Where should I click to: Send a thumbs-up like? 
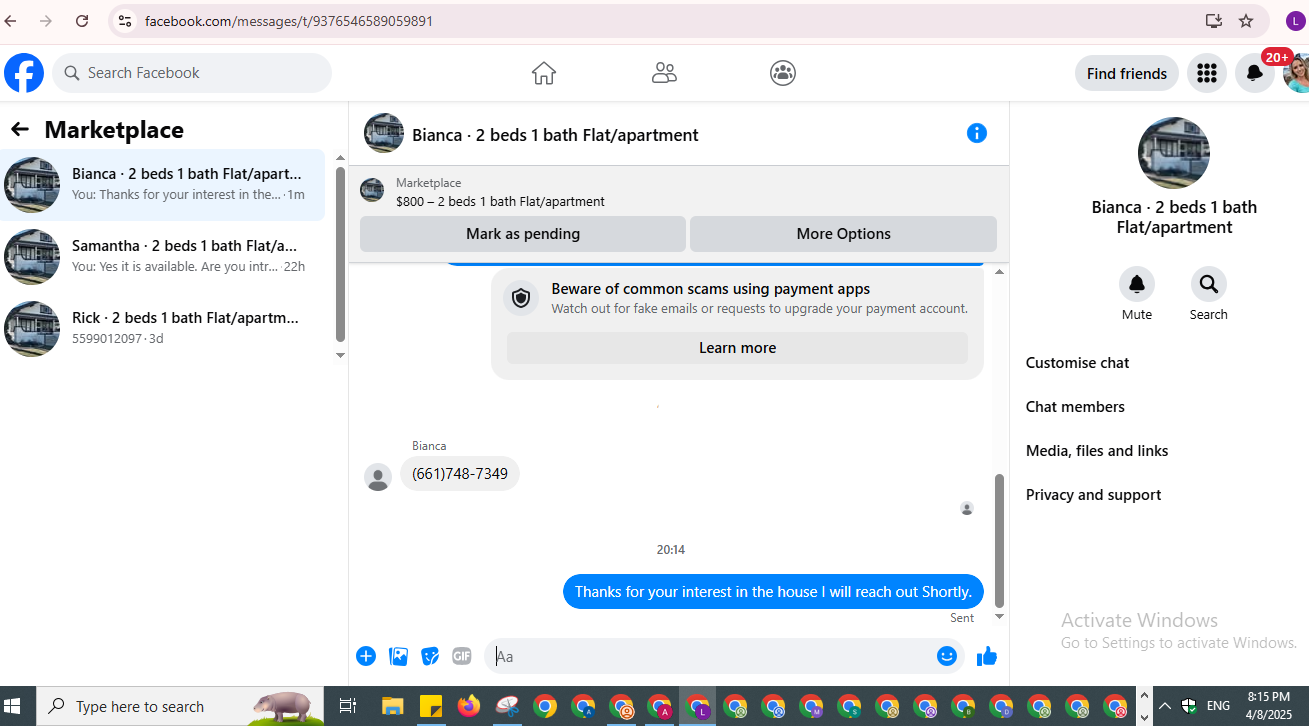click(987, 656)
